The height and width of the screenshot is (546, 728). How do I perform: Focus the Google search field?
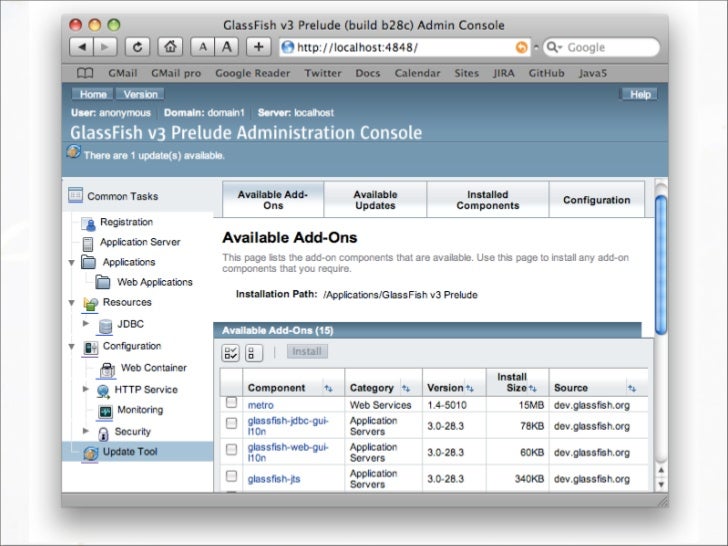tap(602, 47)
